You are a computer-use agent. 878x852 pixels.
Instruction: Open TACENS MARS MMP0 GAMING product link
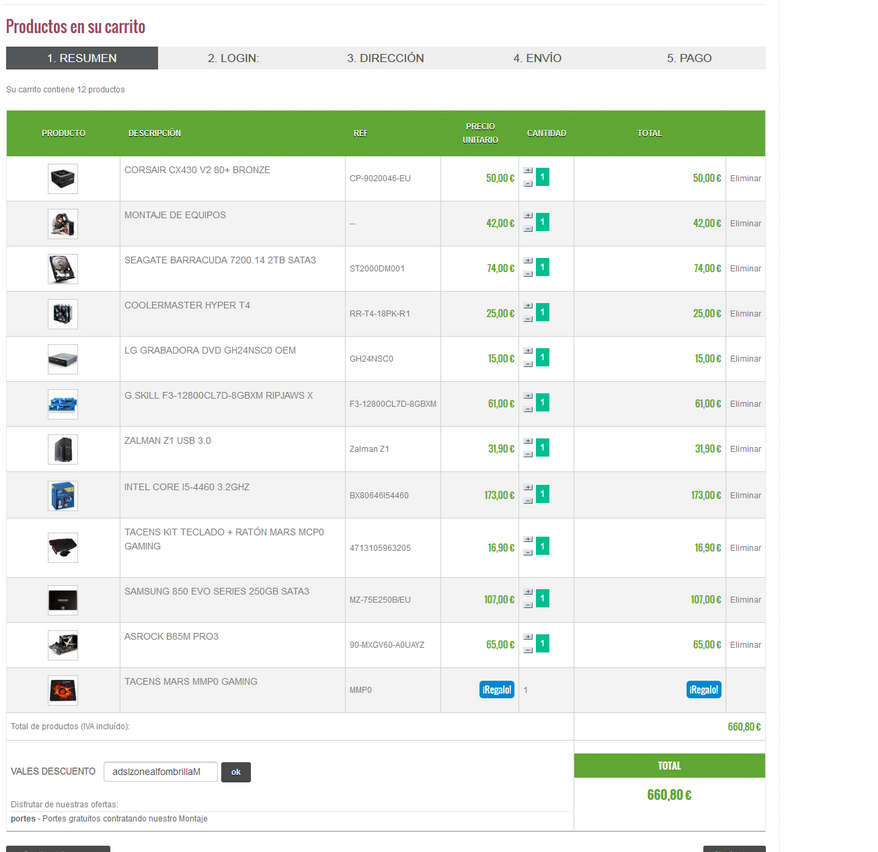coord(191,681)
